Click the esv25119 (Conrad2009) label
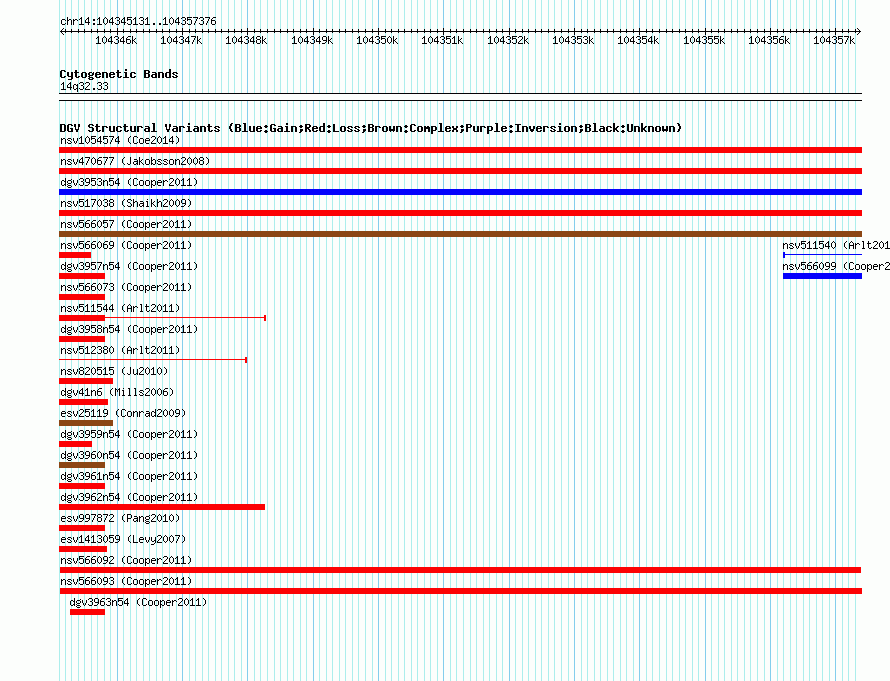The image size is (890, 681). [x=123, y=413]
